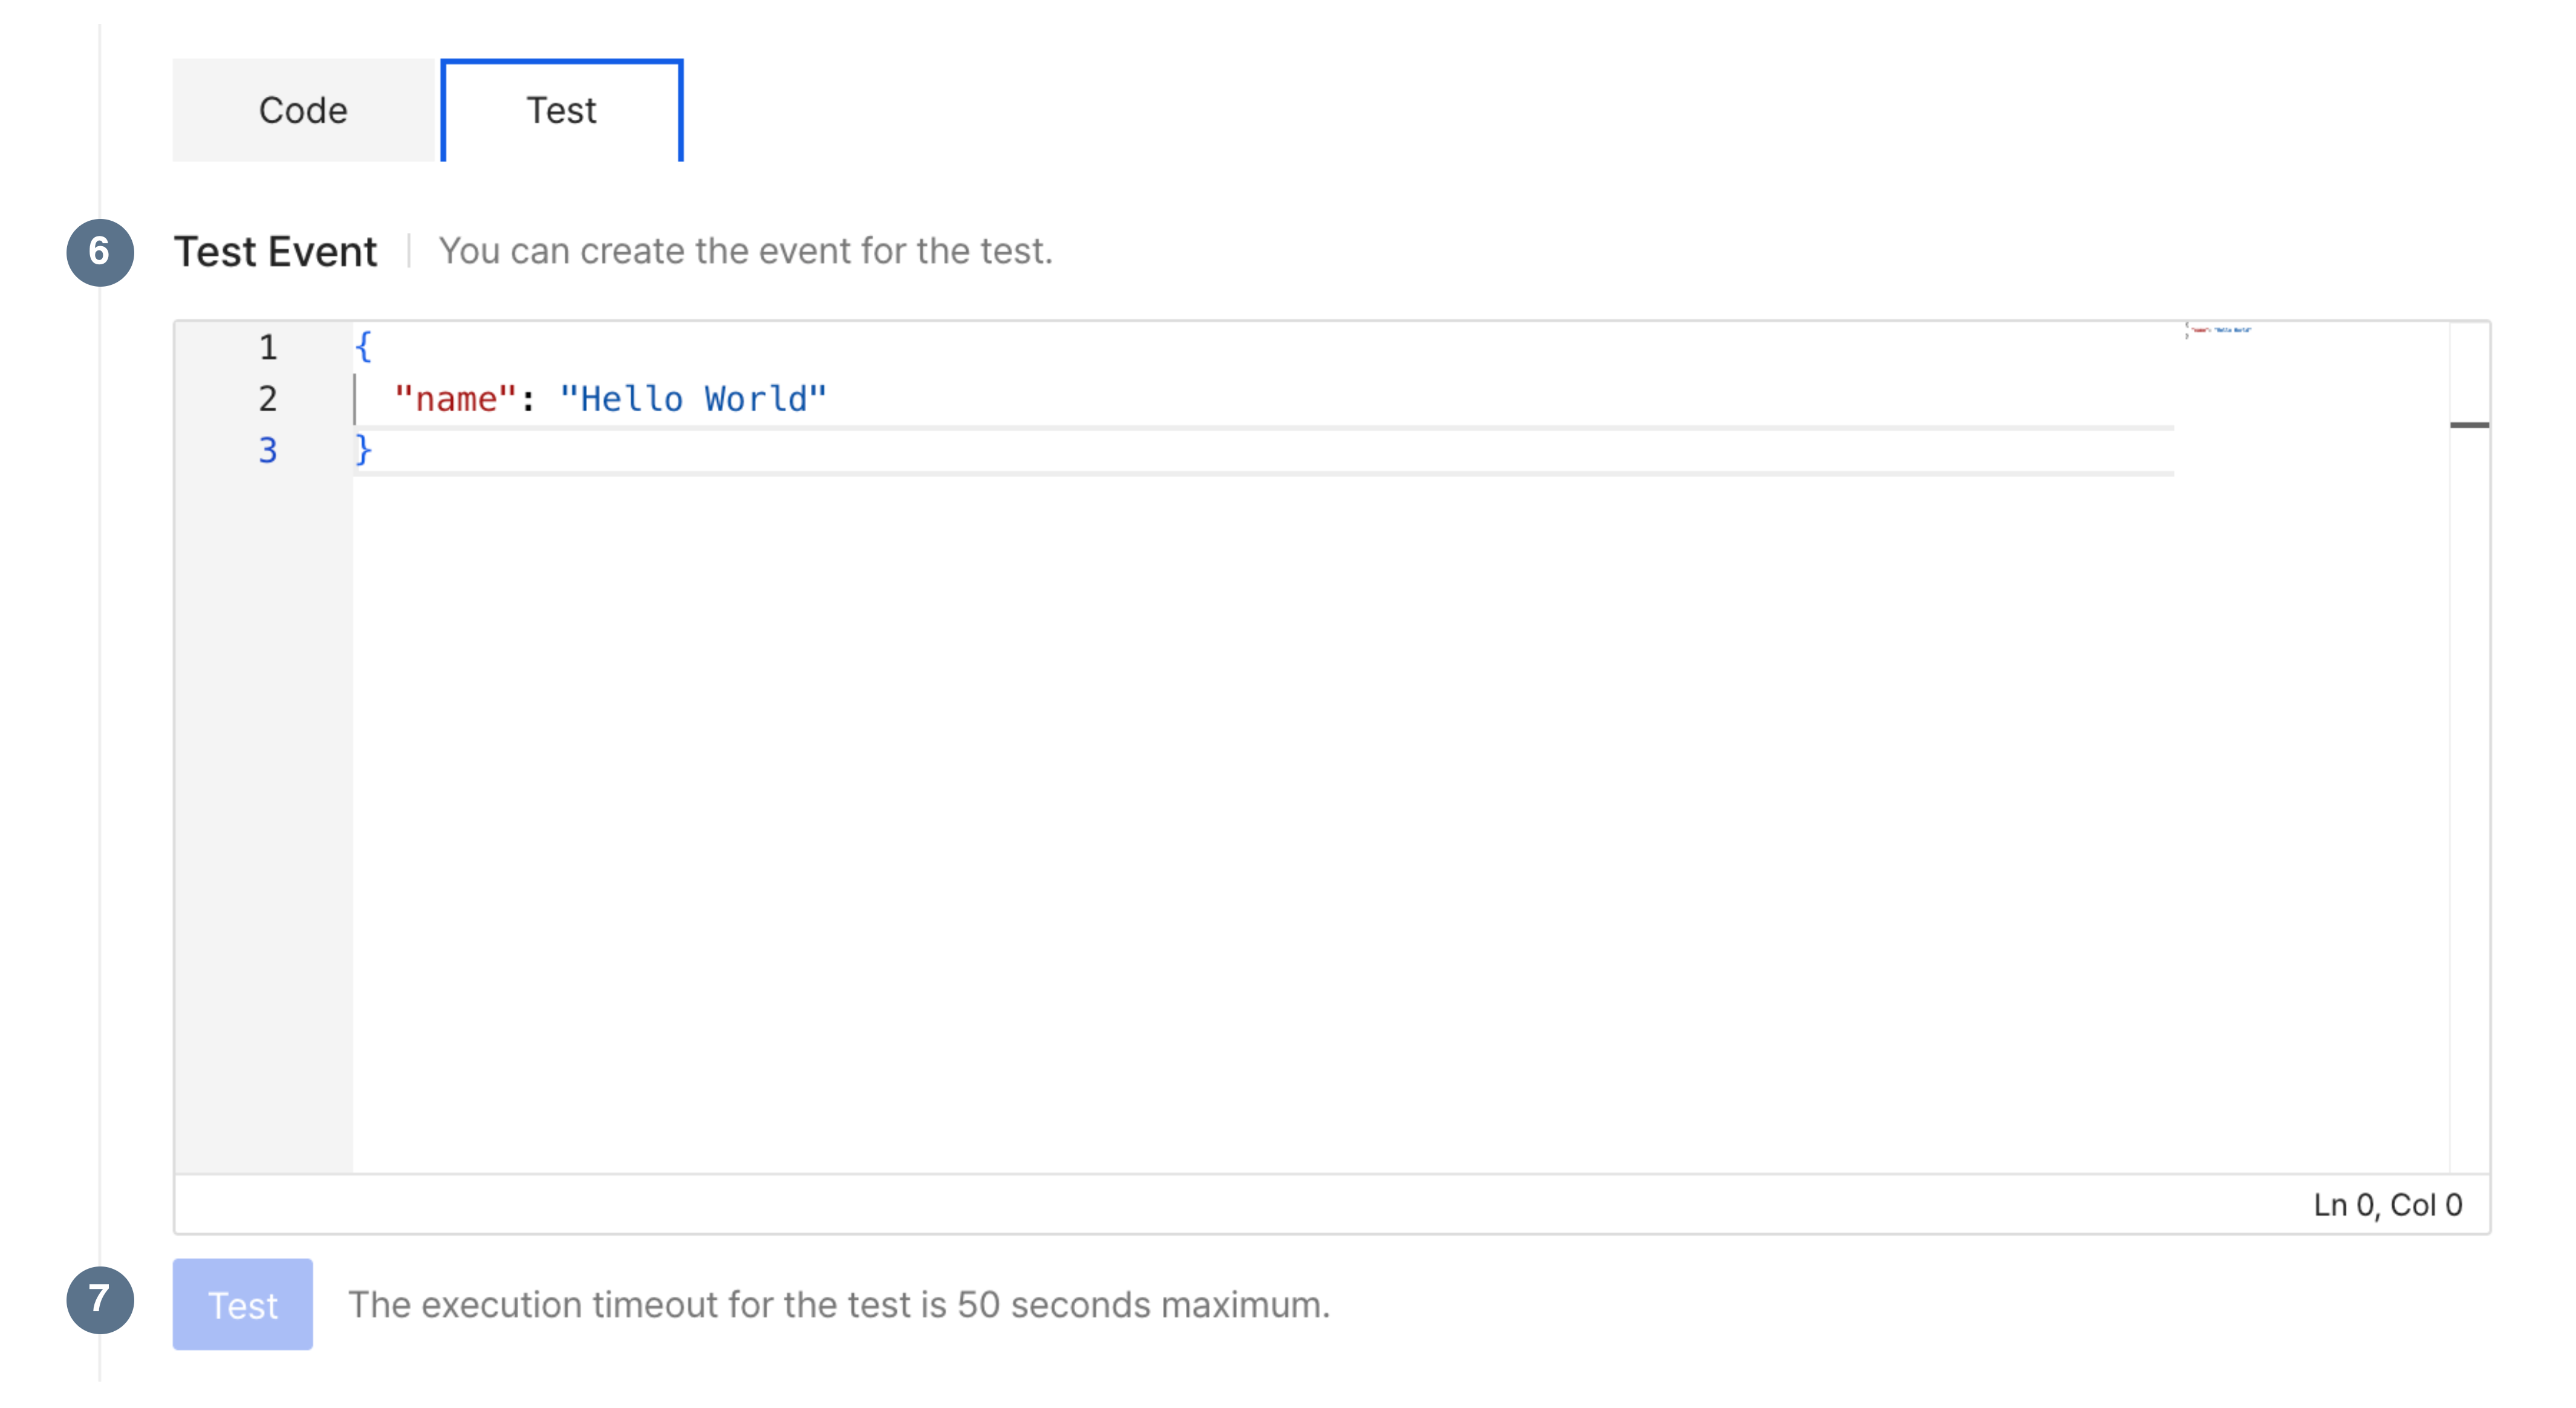Click the editor vertical scrollbar marker

click(2469, 425)
